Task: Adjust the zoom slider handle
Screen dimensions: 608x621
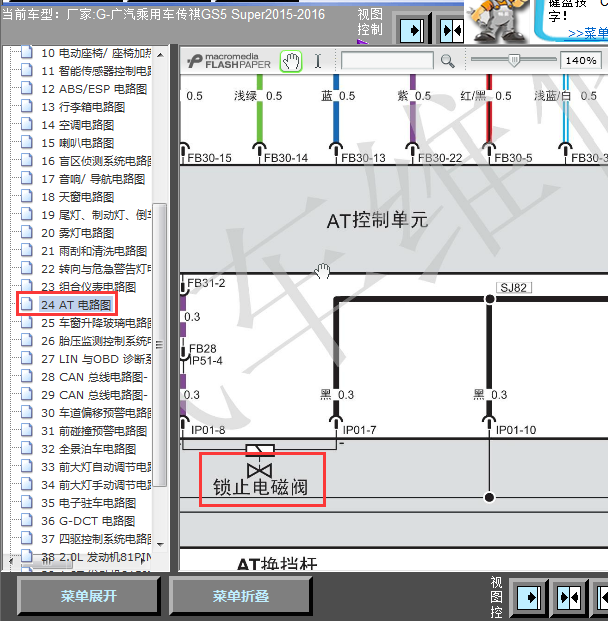Action: [x=514, y=60]
